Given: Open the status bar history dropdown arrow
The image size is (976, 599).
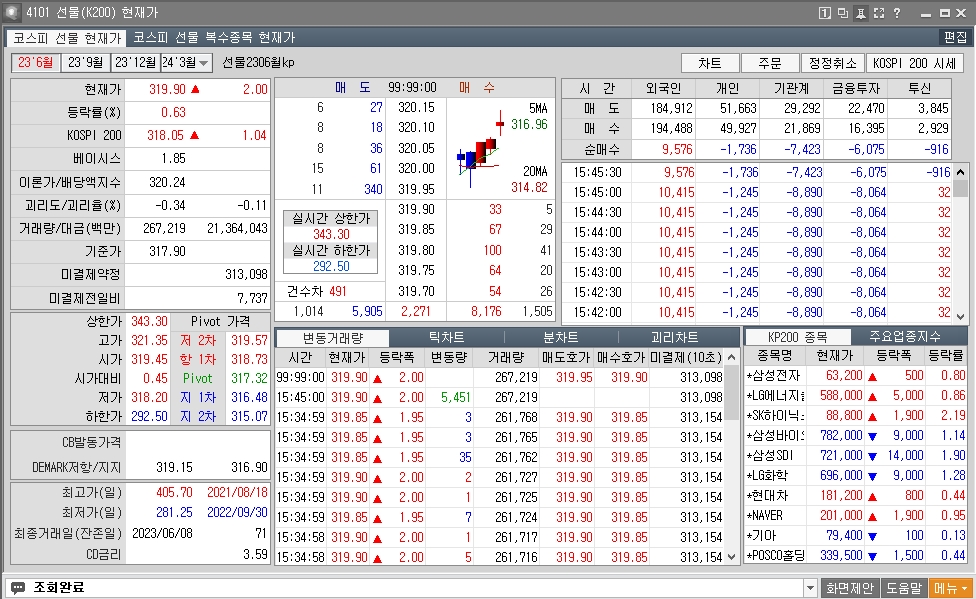Looking at the screenshot, I should pos(812,587).
